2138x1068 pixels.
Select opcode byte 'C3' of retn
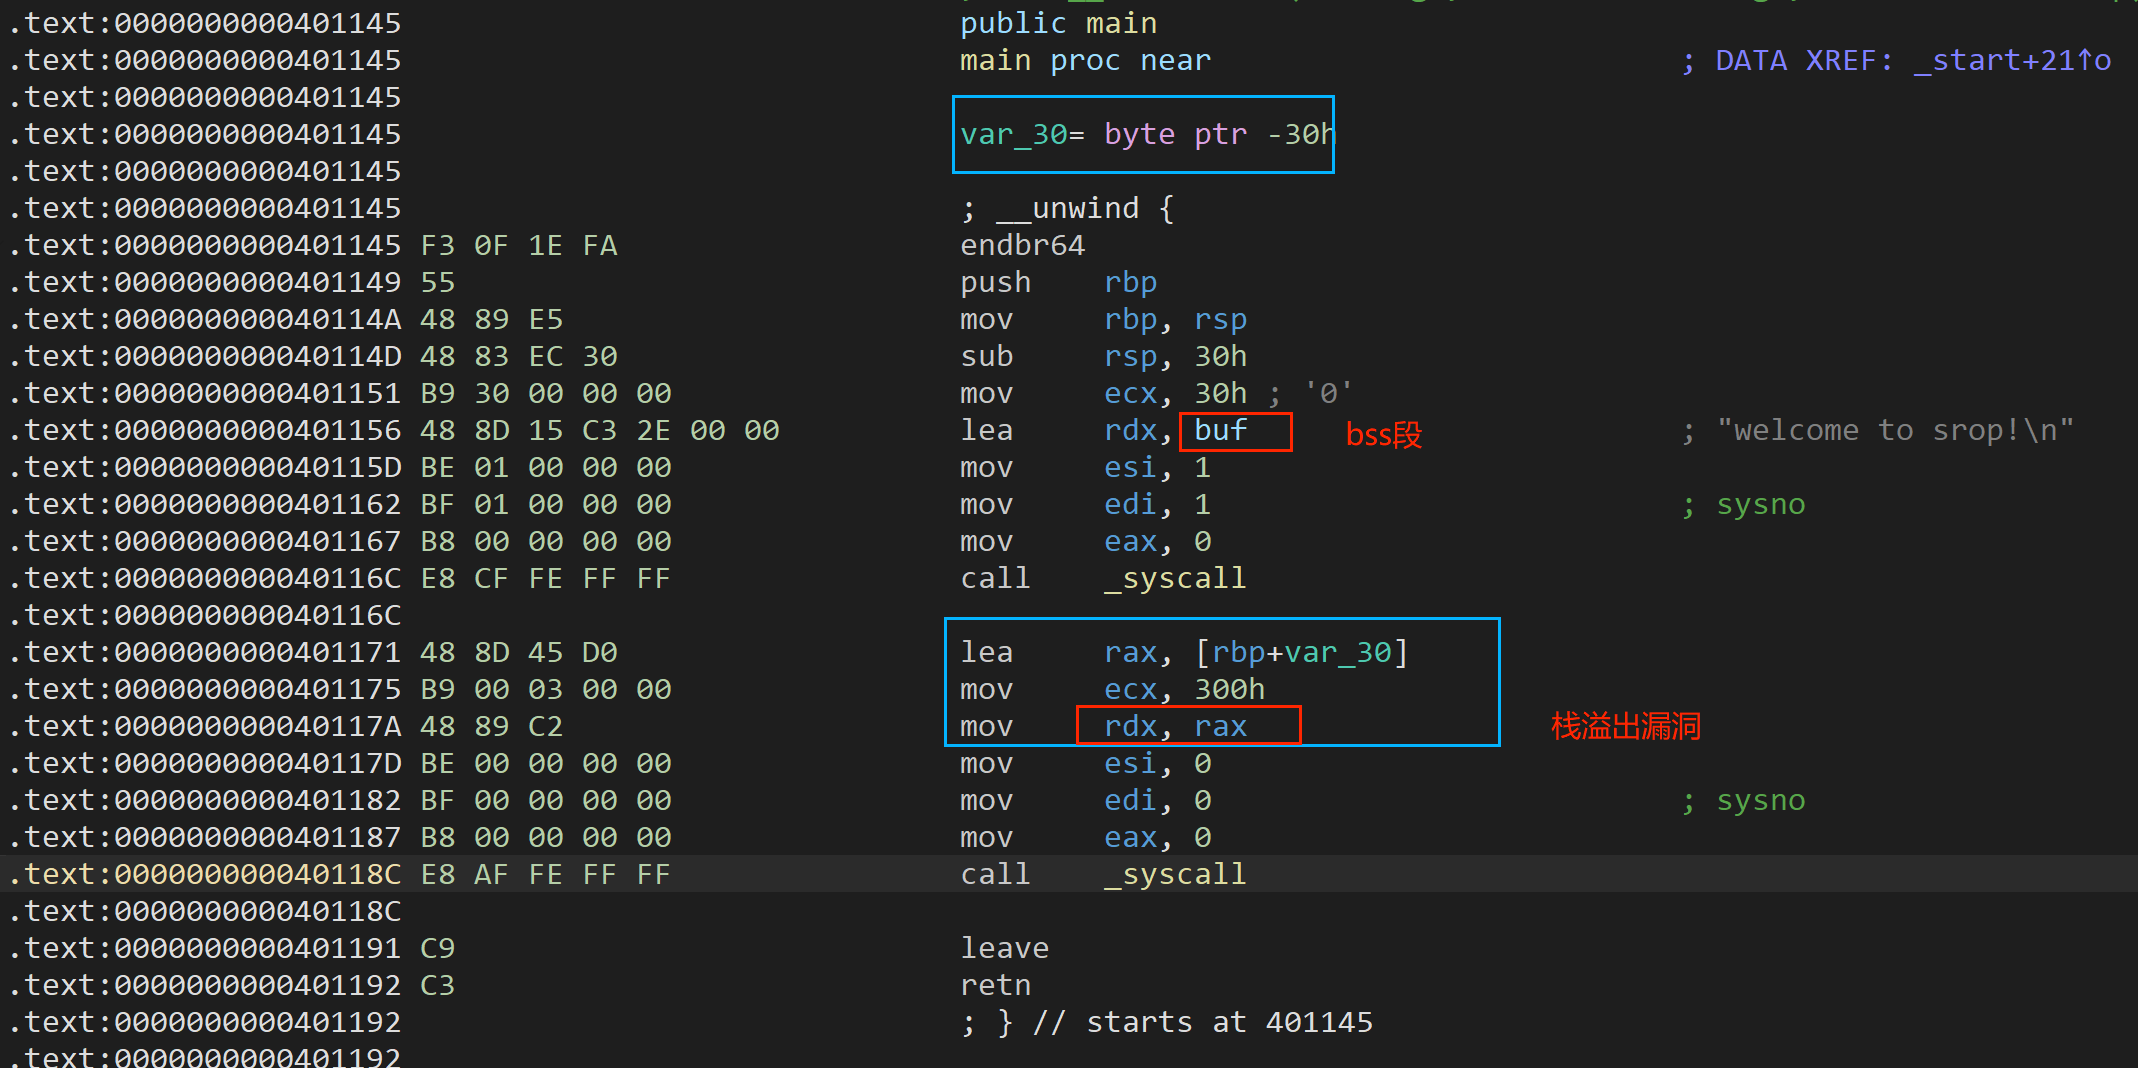point(437,985)
